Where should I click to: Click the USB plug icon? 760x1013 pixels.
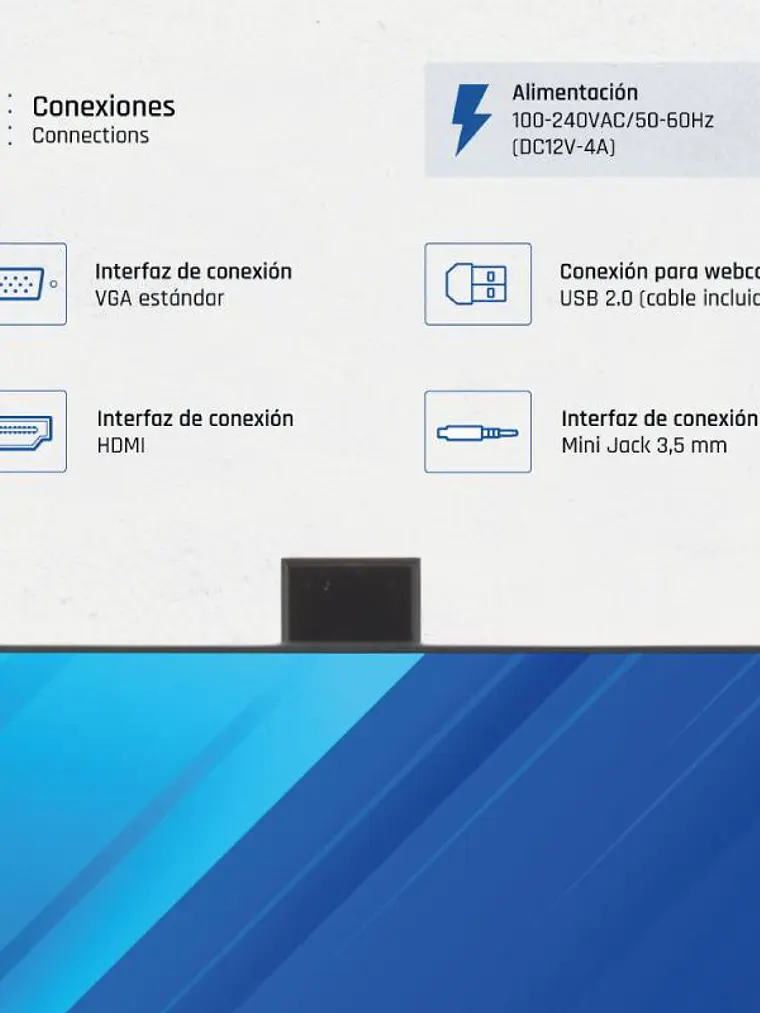478,284
